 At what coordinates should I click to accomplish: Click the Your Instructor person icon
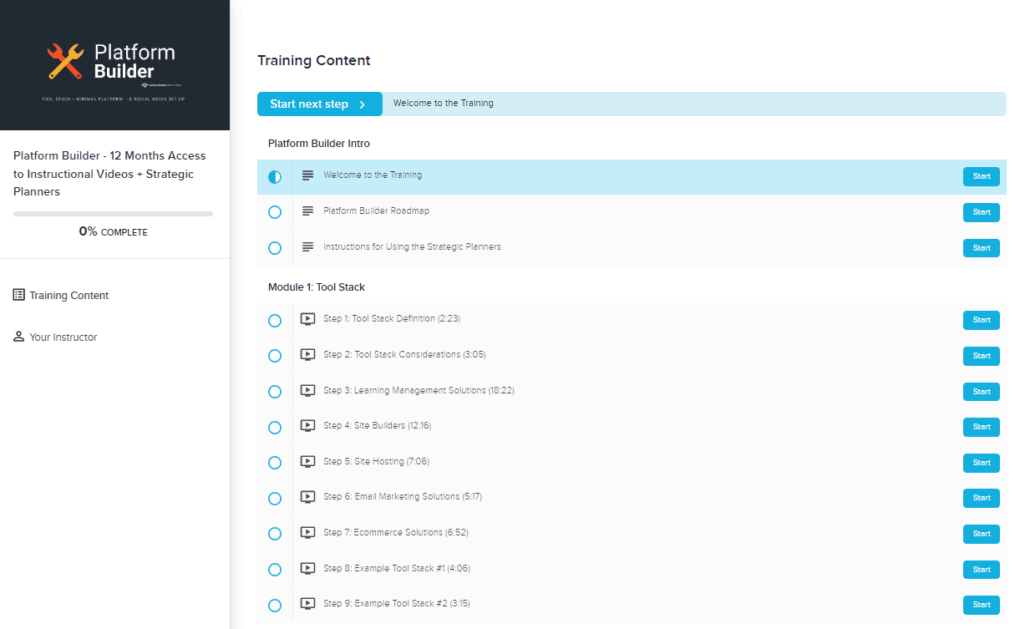click(x=18, y=336)
